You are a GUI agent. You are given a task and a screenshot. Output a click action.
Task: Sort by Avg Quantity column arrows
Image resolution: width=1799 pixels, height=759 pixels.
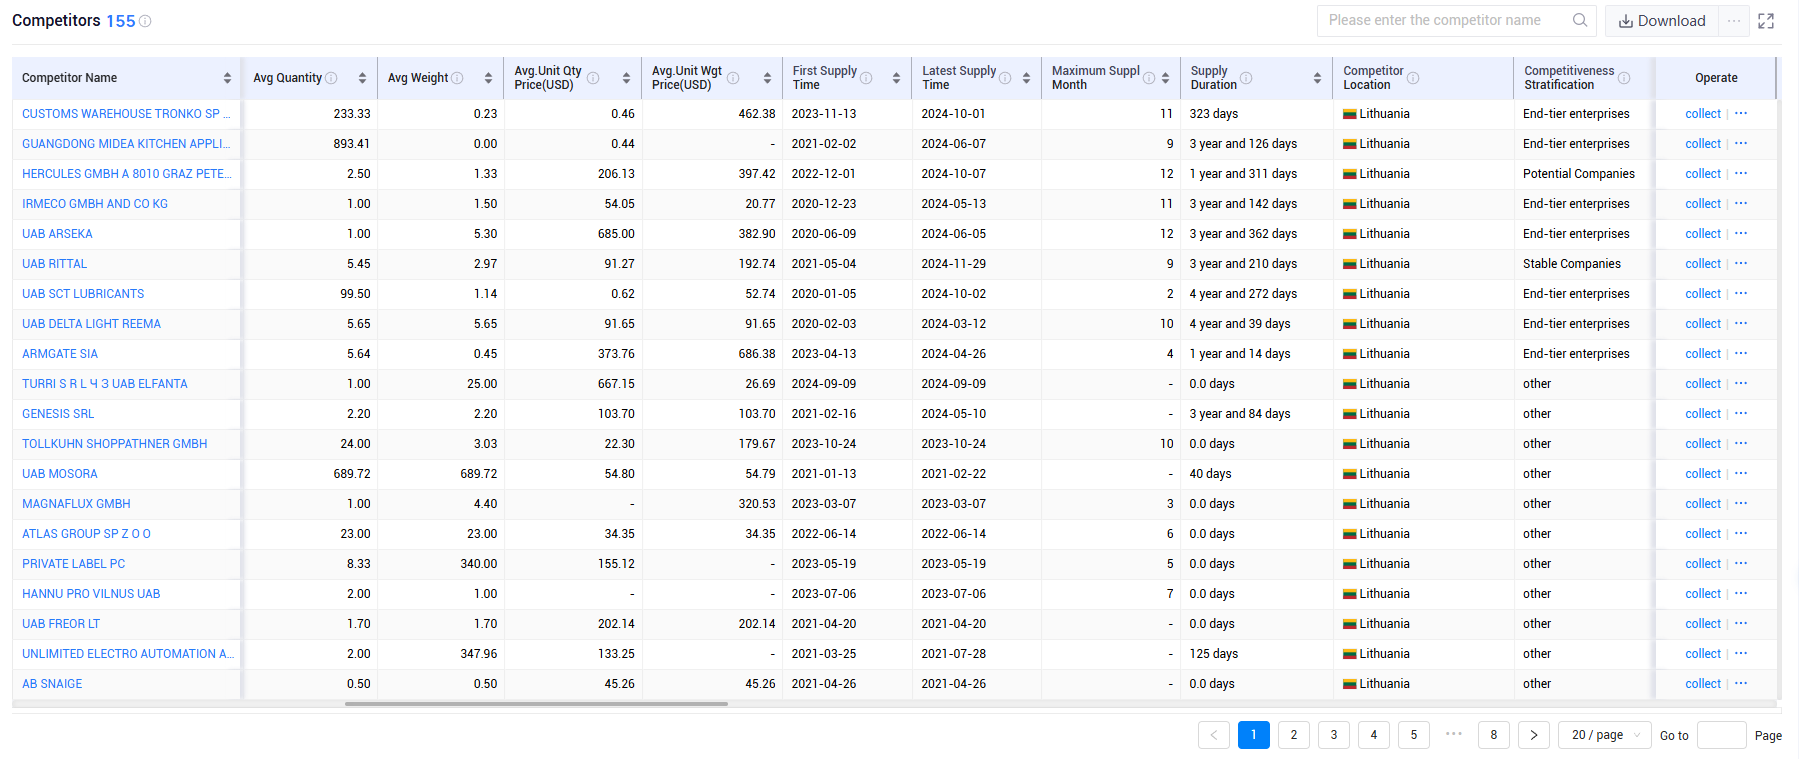click(x=362, y=78)
